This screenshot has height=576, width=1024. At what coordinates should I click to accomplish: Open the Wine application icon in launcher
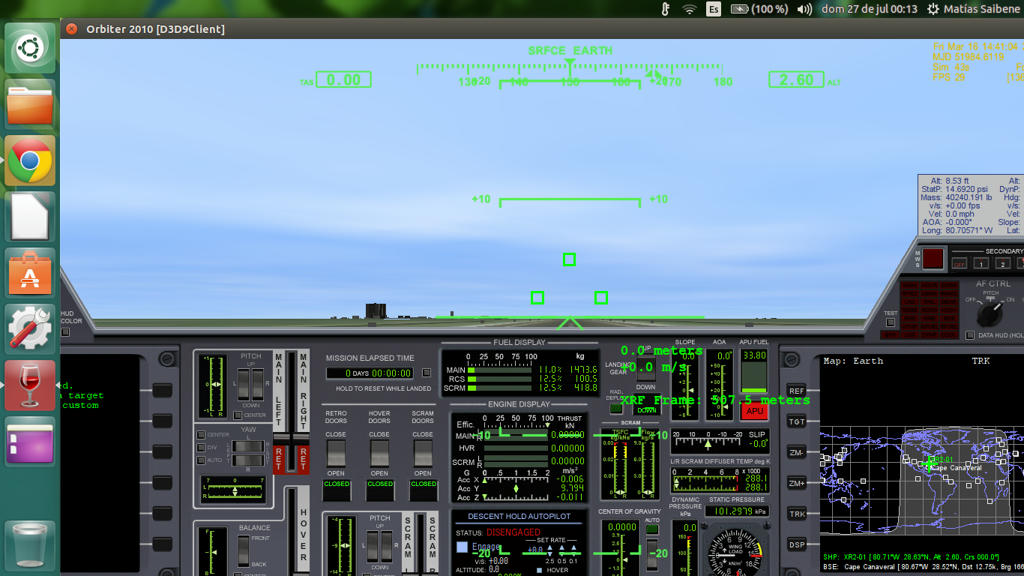click(30, 385)
